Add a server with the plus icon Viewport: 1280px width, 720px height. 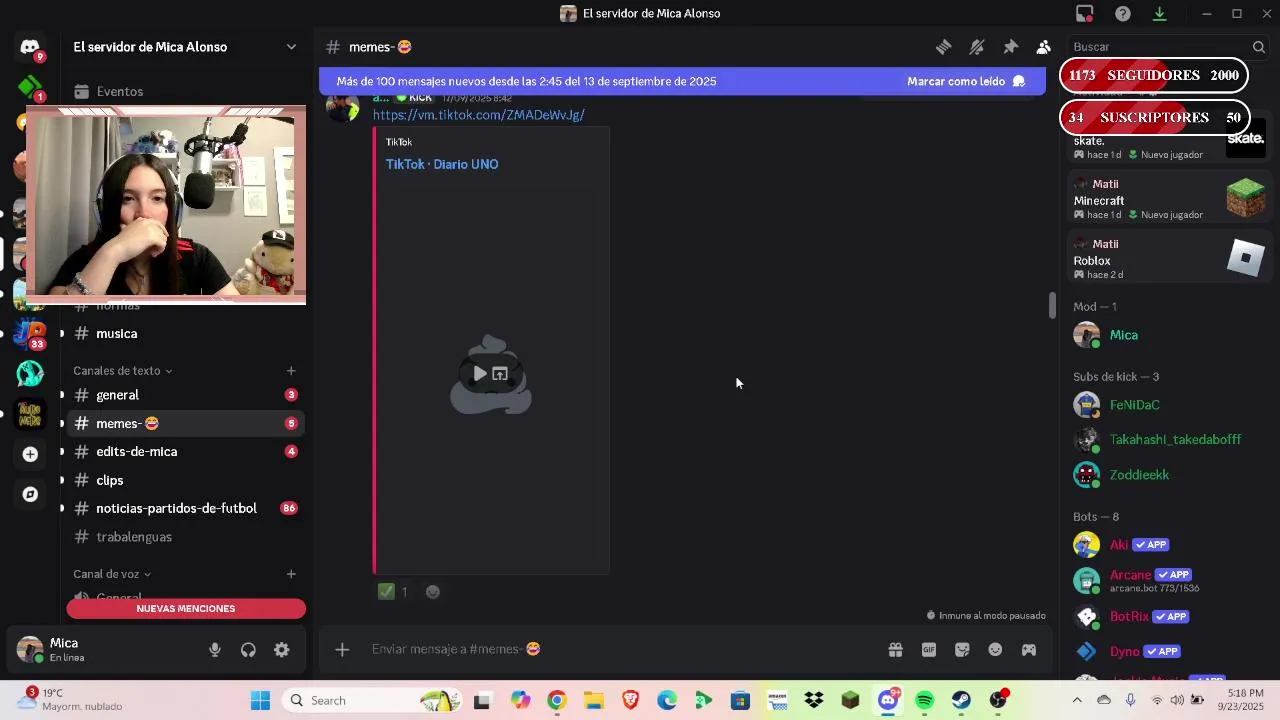tap(30, 454)
